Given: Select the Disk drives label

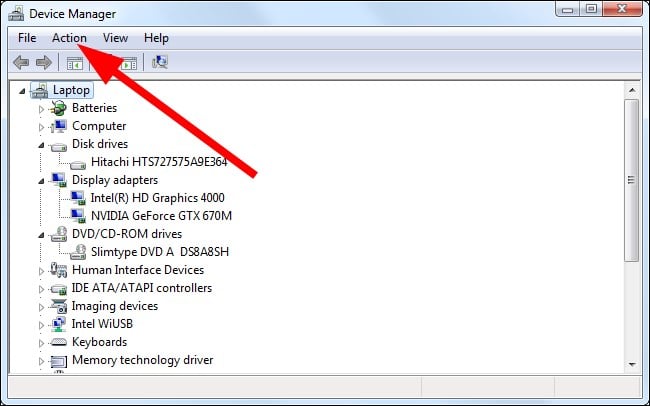Looking at the screenshot, I should [x=100, y=144].
